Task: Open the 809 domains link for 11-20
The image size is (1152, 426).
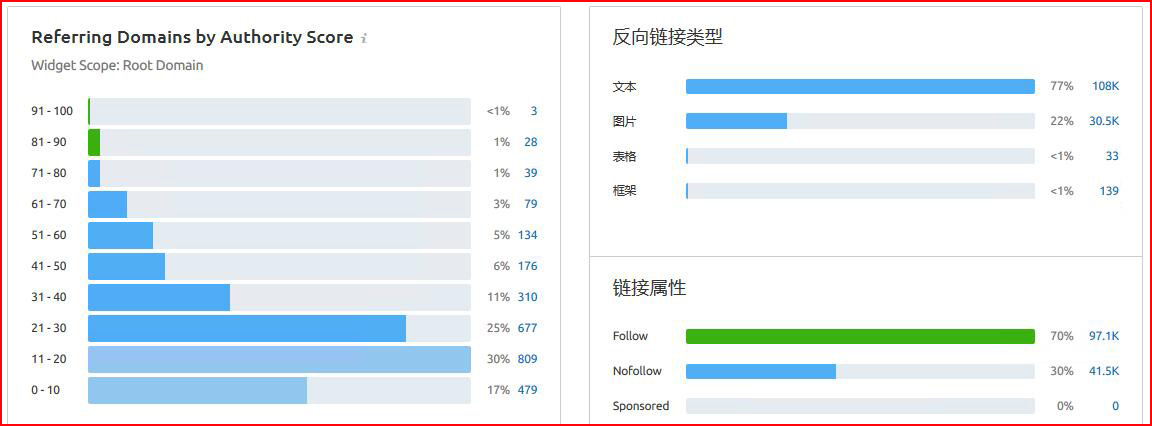Action: (x=527, y=359)
